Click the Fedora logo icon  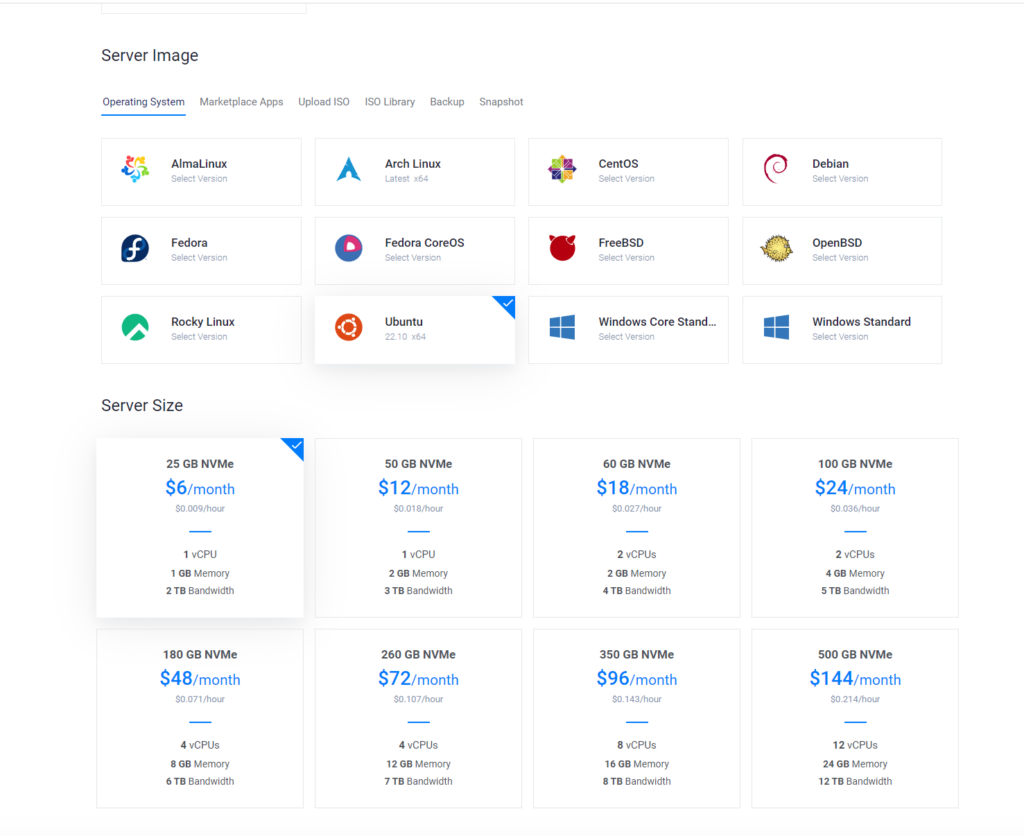click(x=135, y=249)
